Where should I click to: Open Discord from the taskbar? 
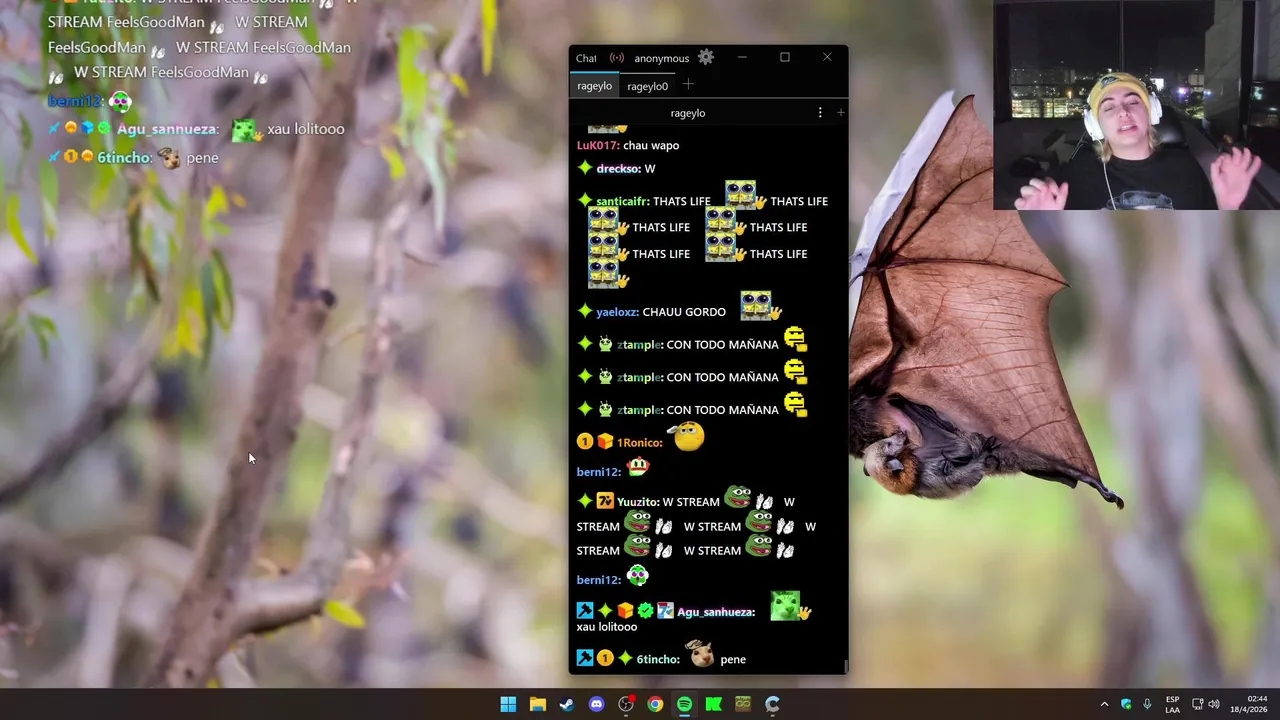(596, 704)
